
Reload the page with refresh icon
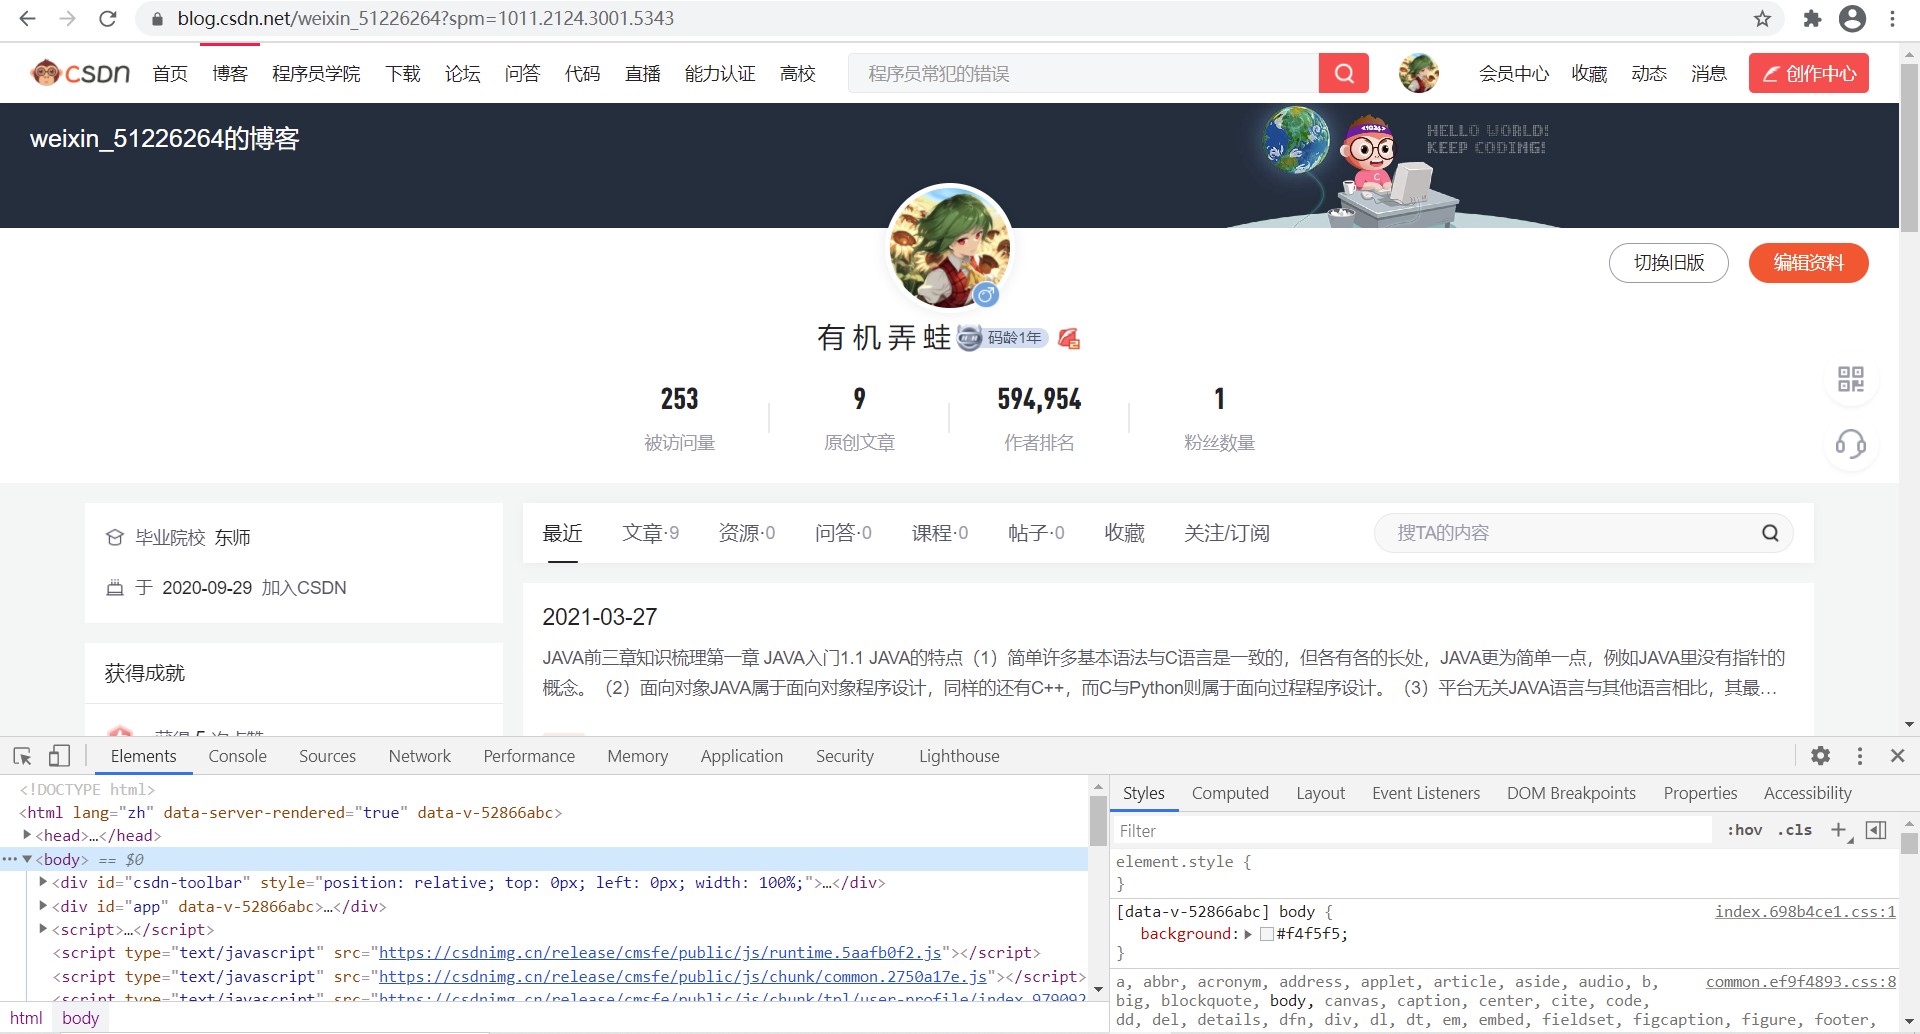(108, 18)
